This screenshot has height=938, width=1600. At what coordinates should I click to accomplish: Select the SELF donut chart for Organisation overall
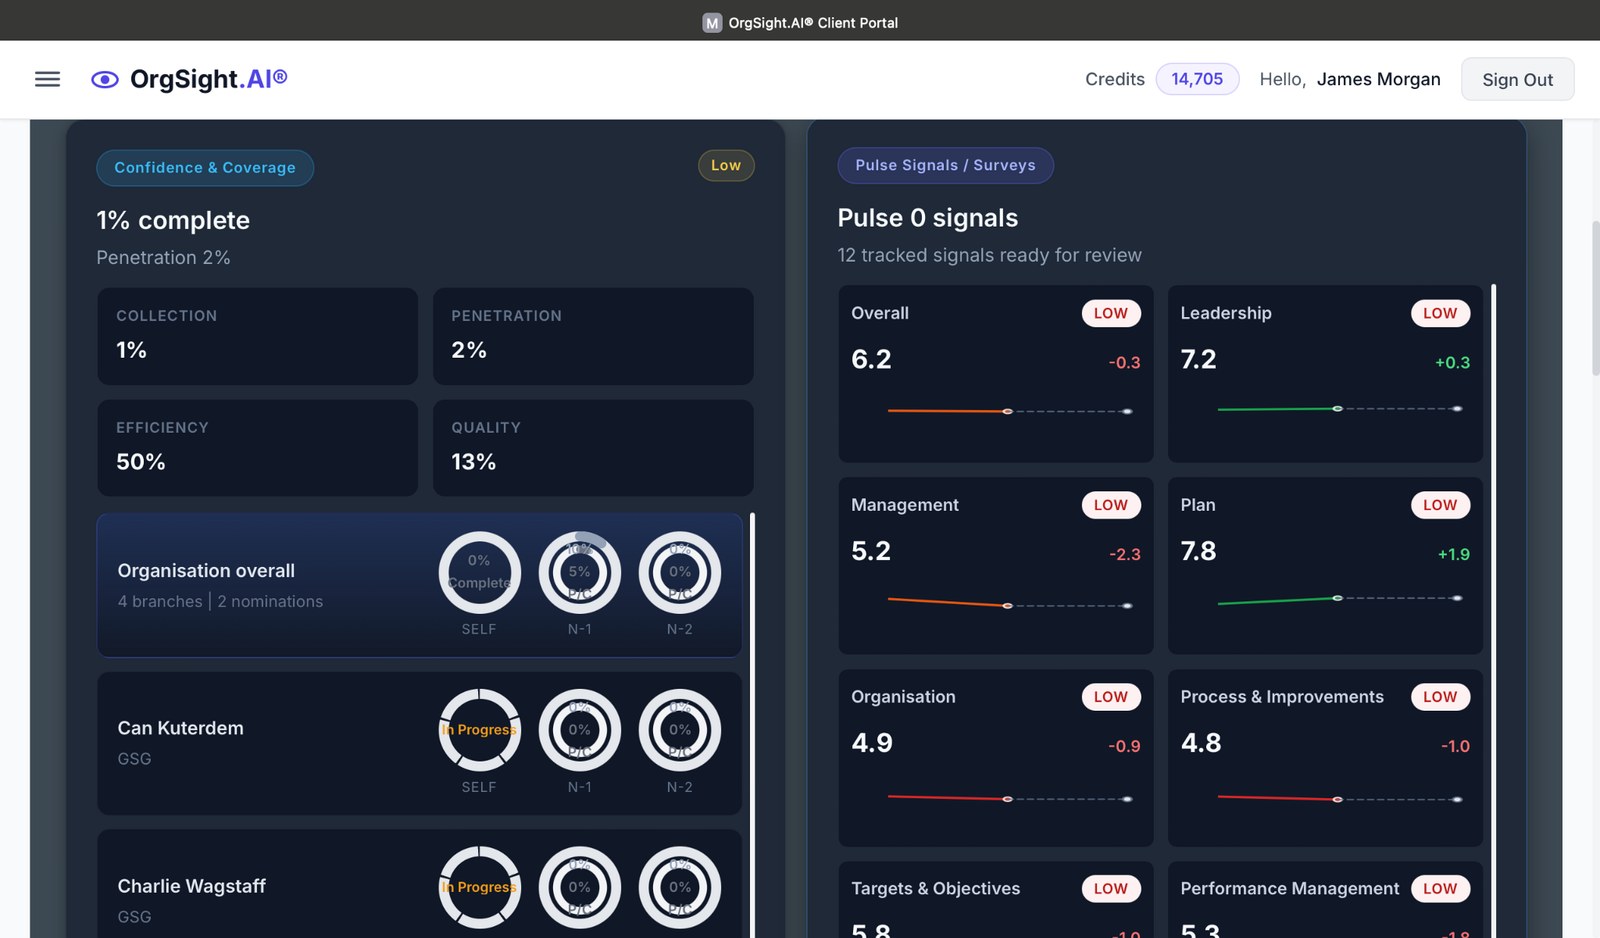pyautogui.click(x=479, y=573)
